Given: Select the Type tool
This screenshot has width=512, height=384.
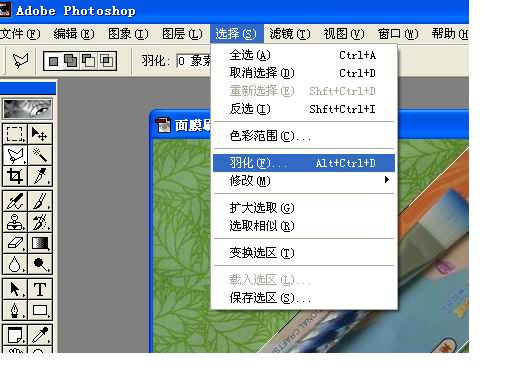Looking at the screenshot, I should click(x=40, y=289).
